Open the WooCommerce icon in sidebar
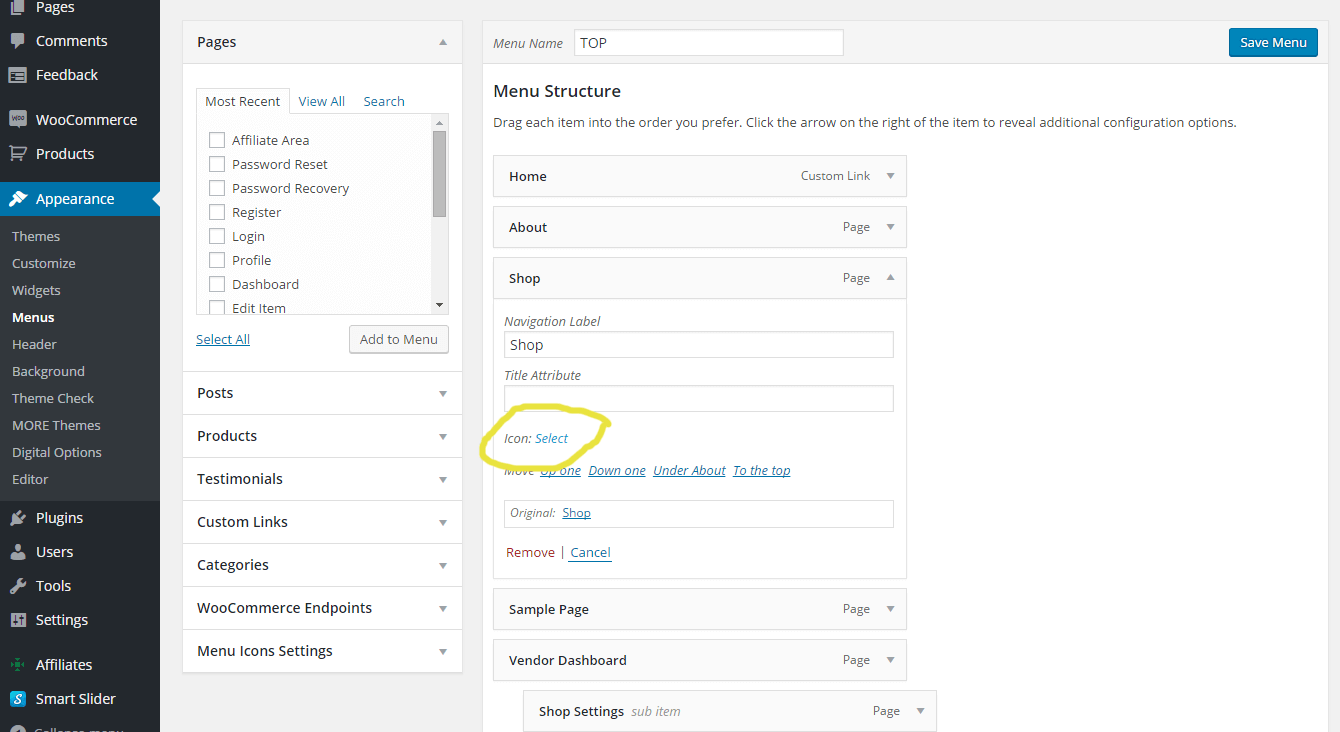 (x=17, y=119)
